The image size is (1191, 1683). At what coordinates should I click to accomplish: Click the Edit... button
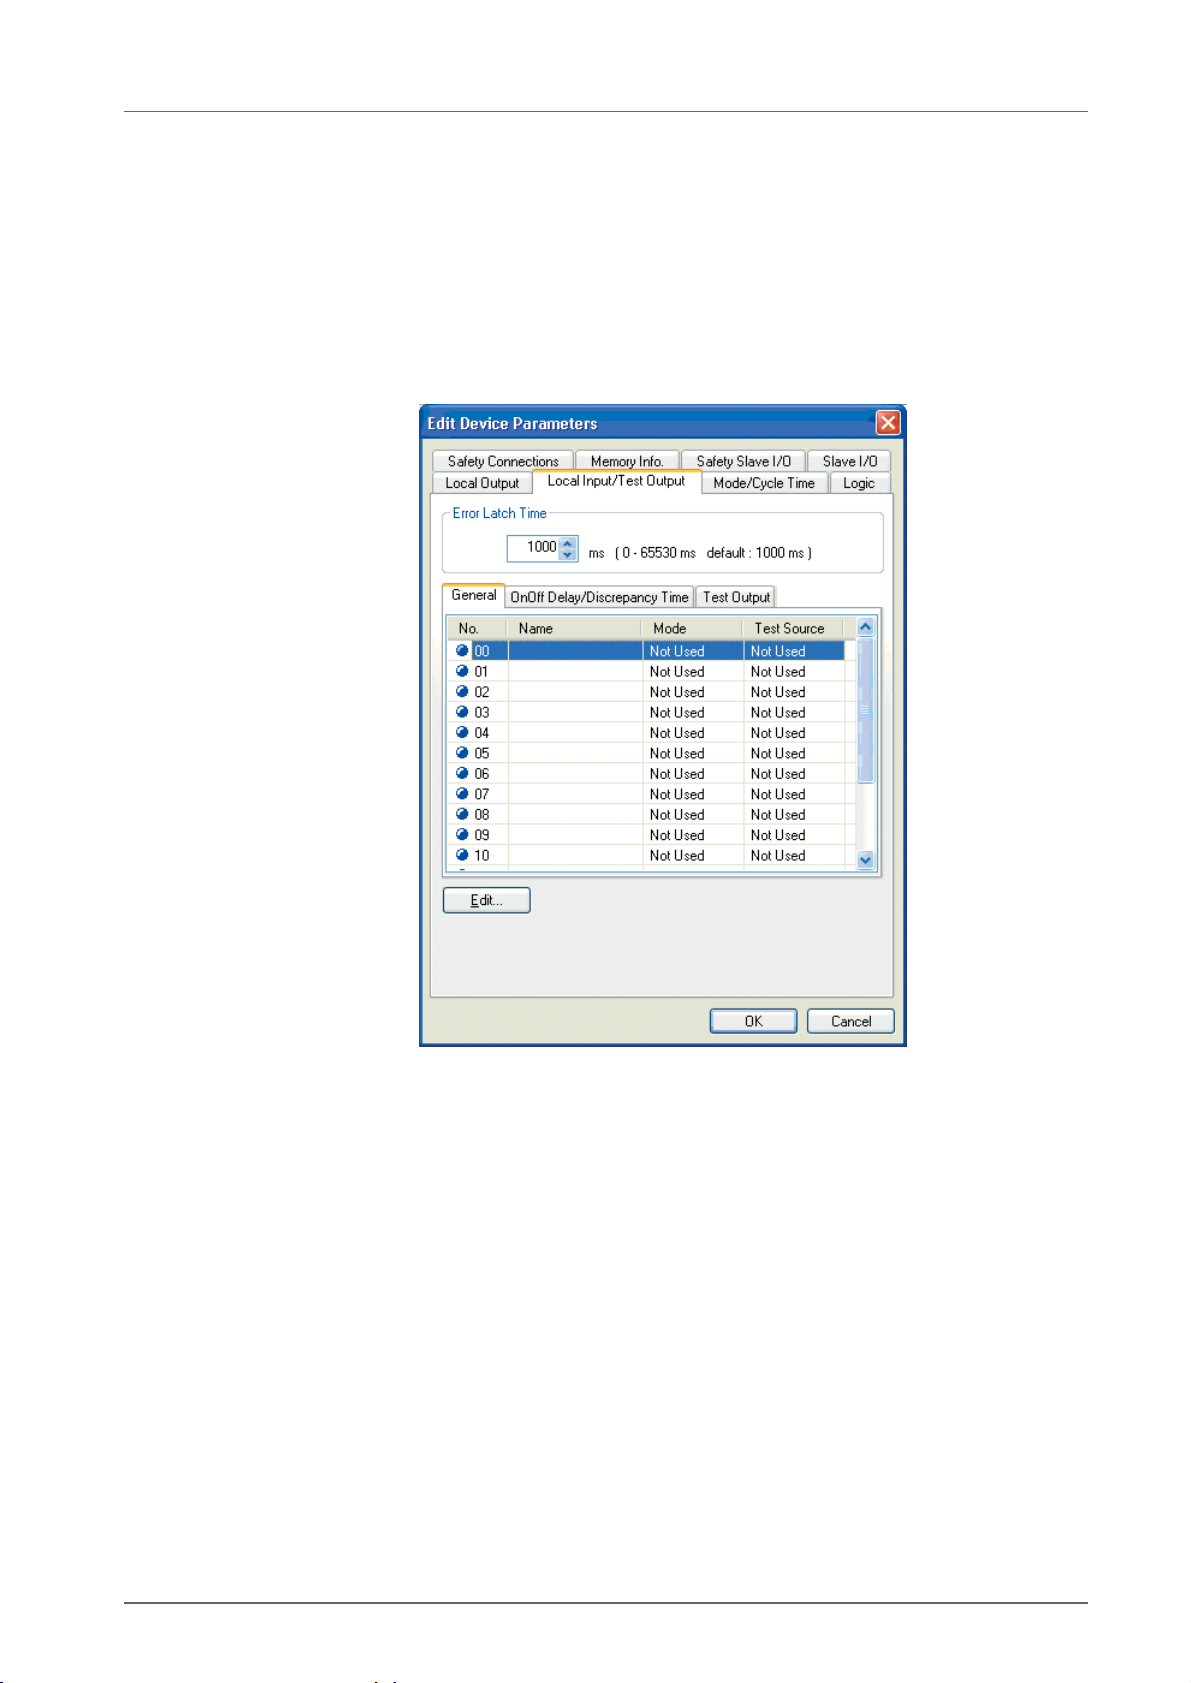tap(487, 900)
